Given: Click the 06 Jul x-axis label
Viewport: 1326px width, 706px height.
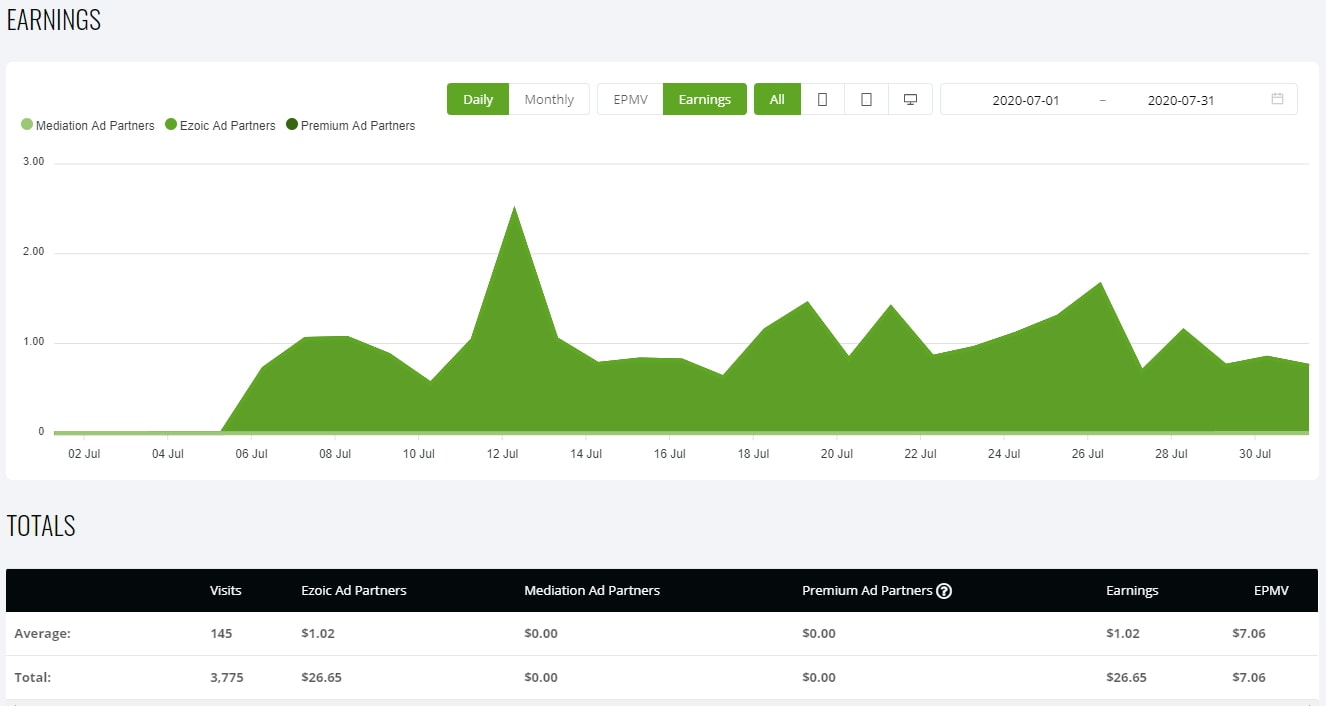Looking at the screenshot, I should (251, 454).
